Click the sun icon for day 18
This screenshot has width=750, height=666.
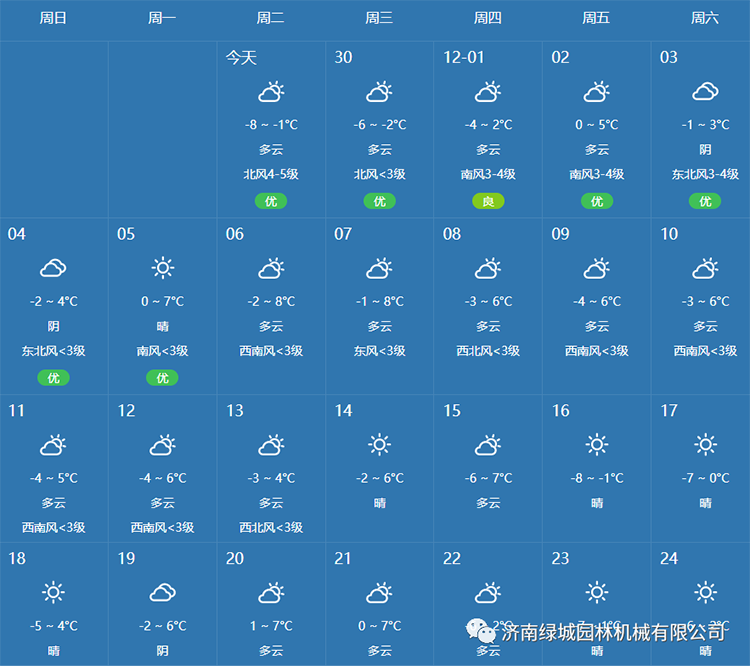53,593
